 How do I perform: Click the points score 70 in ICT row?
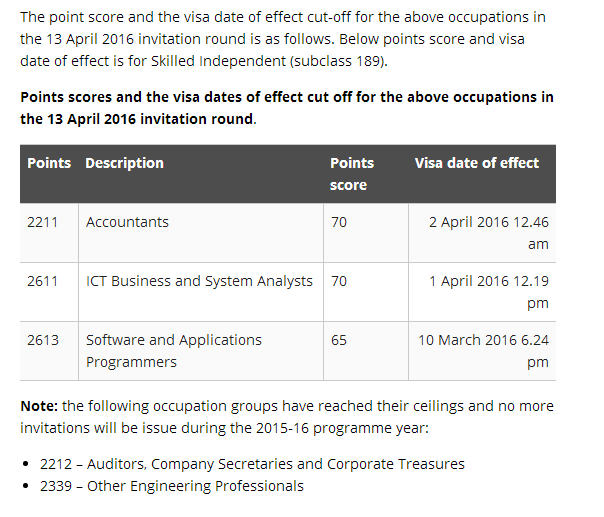click(x=339, y=281)
